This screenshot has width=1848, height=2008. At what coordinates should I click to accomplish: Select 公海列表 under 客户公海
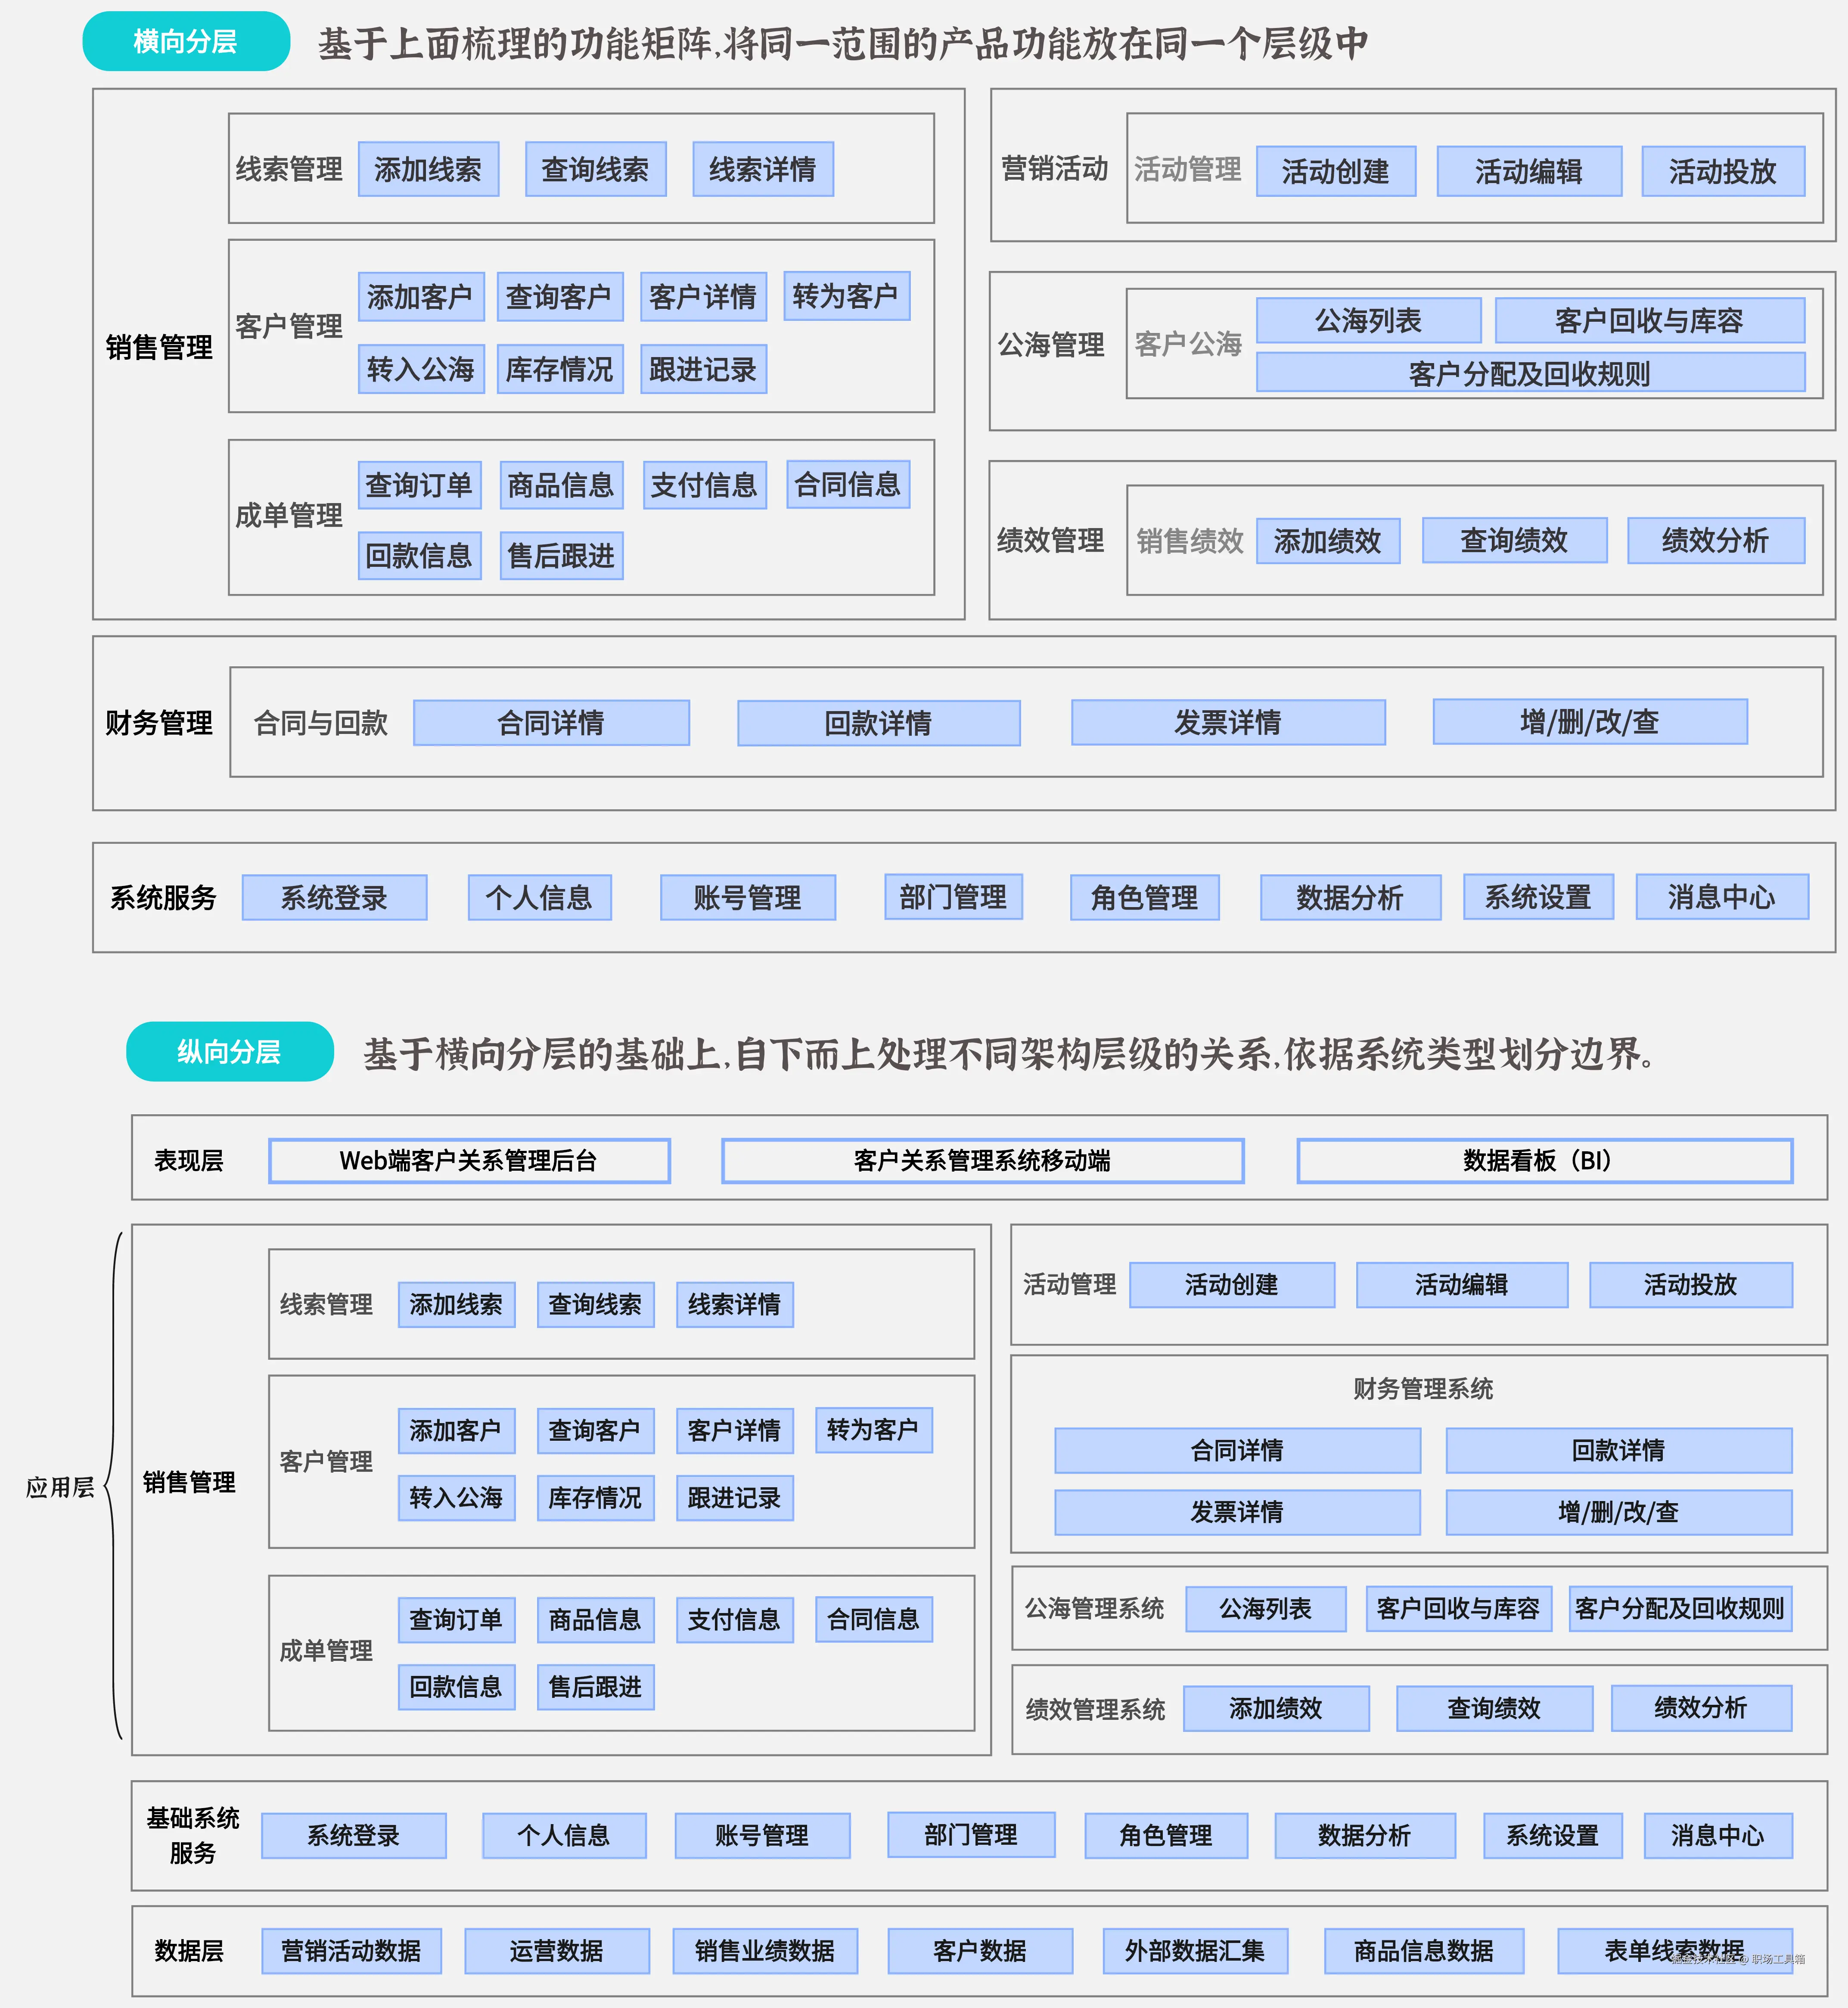click(1367, 320)
